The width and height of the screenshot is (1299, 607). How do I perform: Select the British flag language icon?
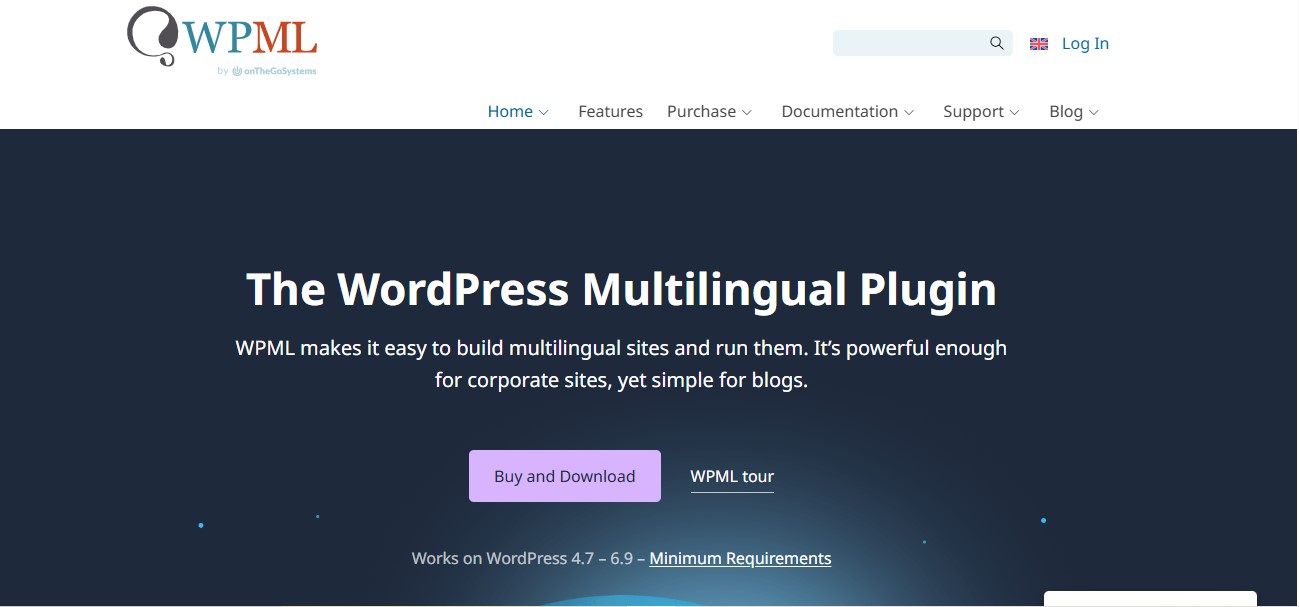pos(1038,43)
